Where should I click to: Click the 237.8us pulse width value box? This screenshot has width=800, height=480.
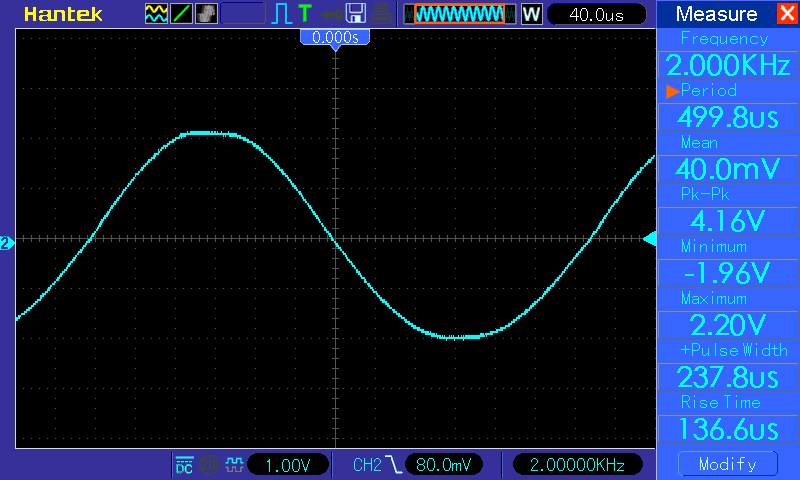(728, 377)
